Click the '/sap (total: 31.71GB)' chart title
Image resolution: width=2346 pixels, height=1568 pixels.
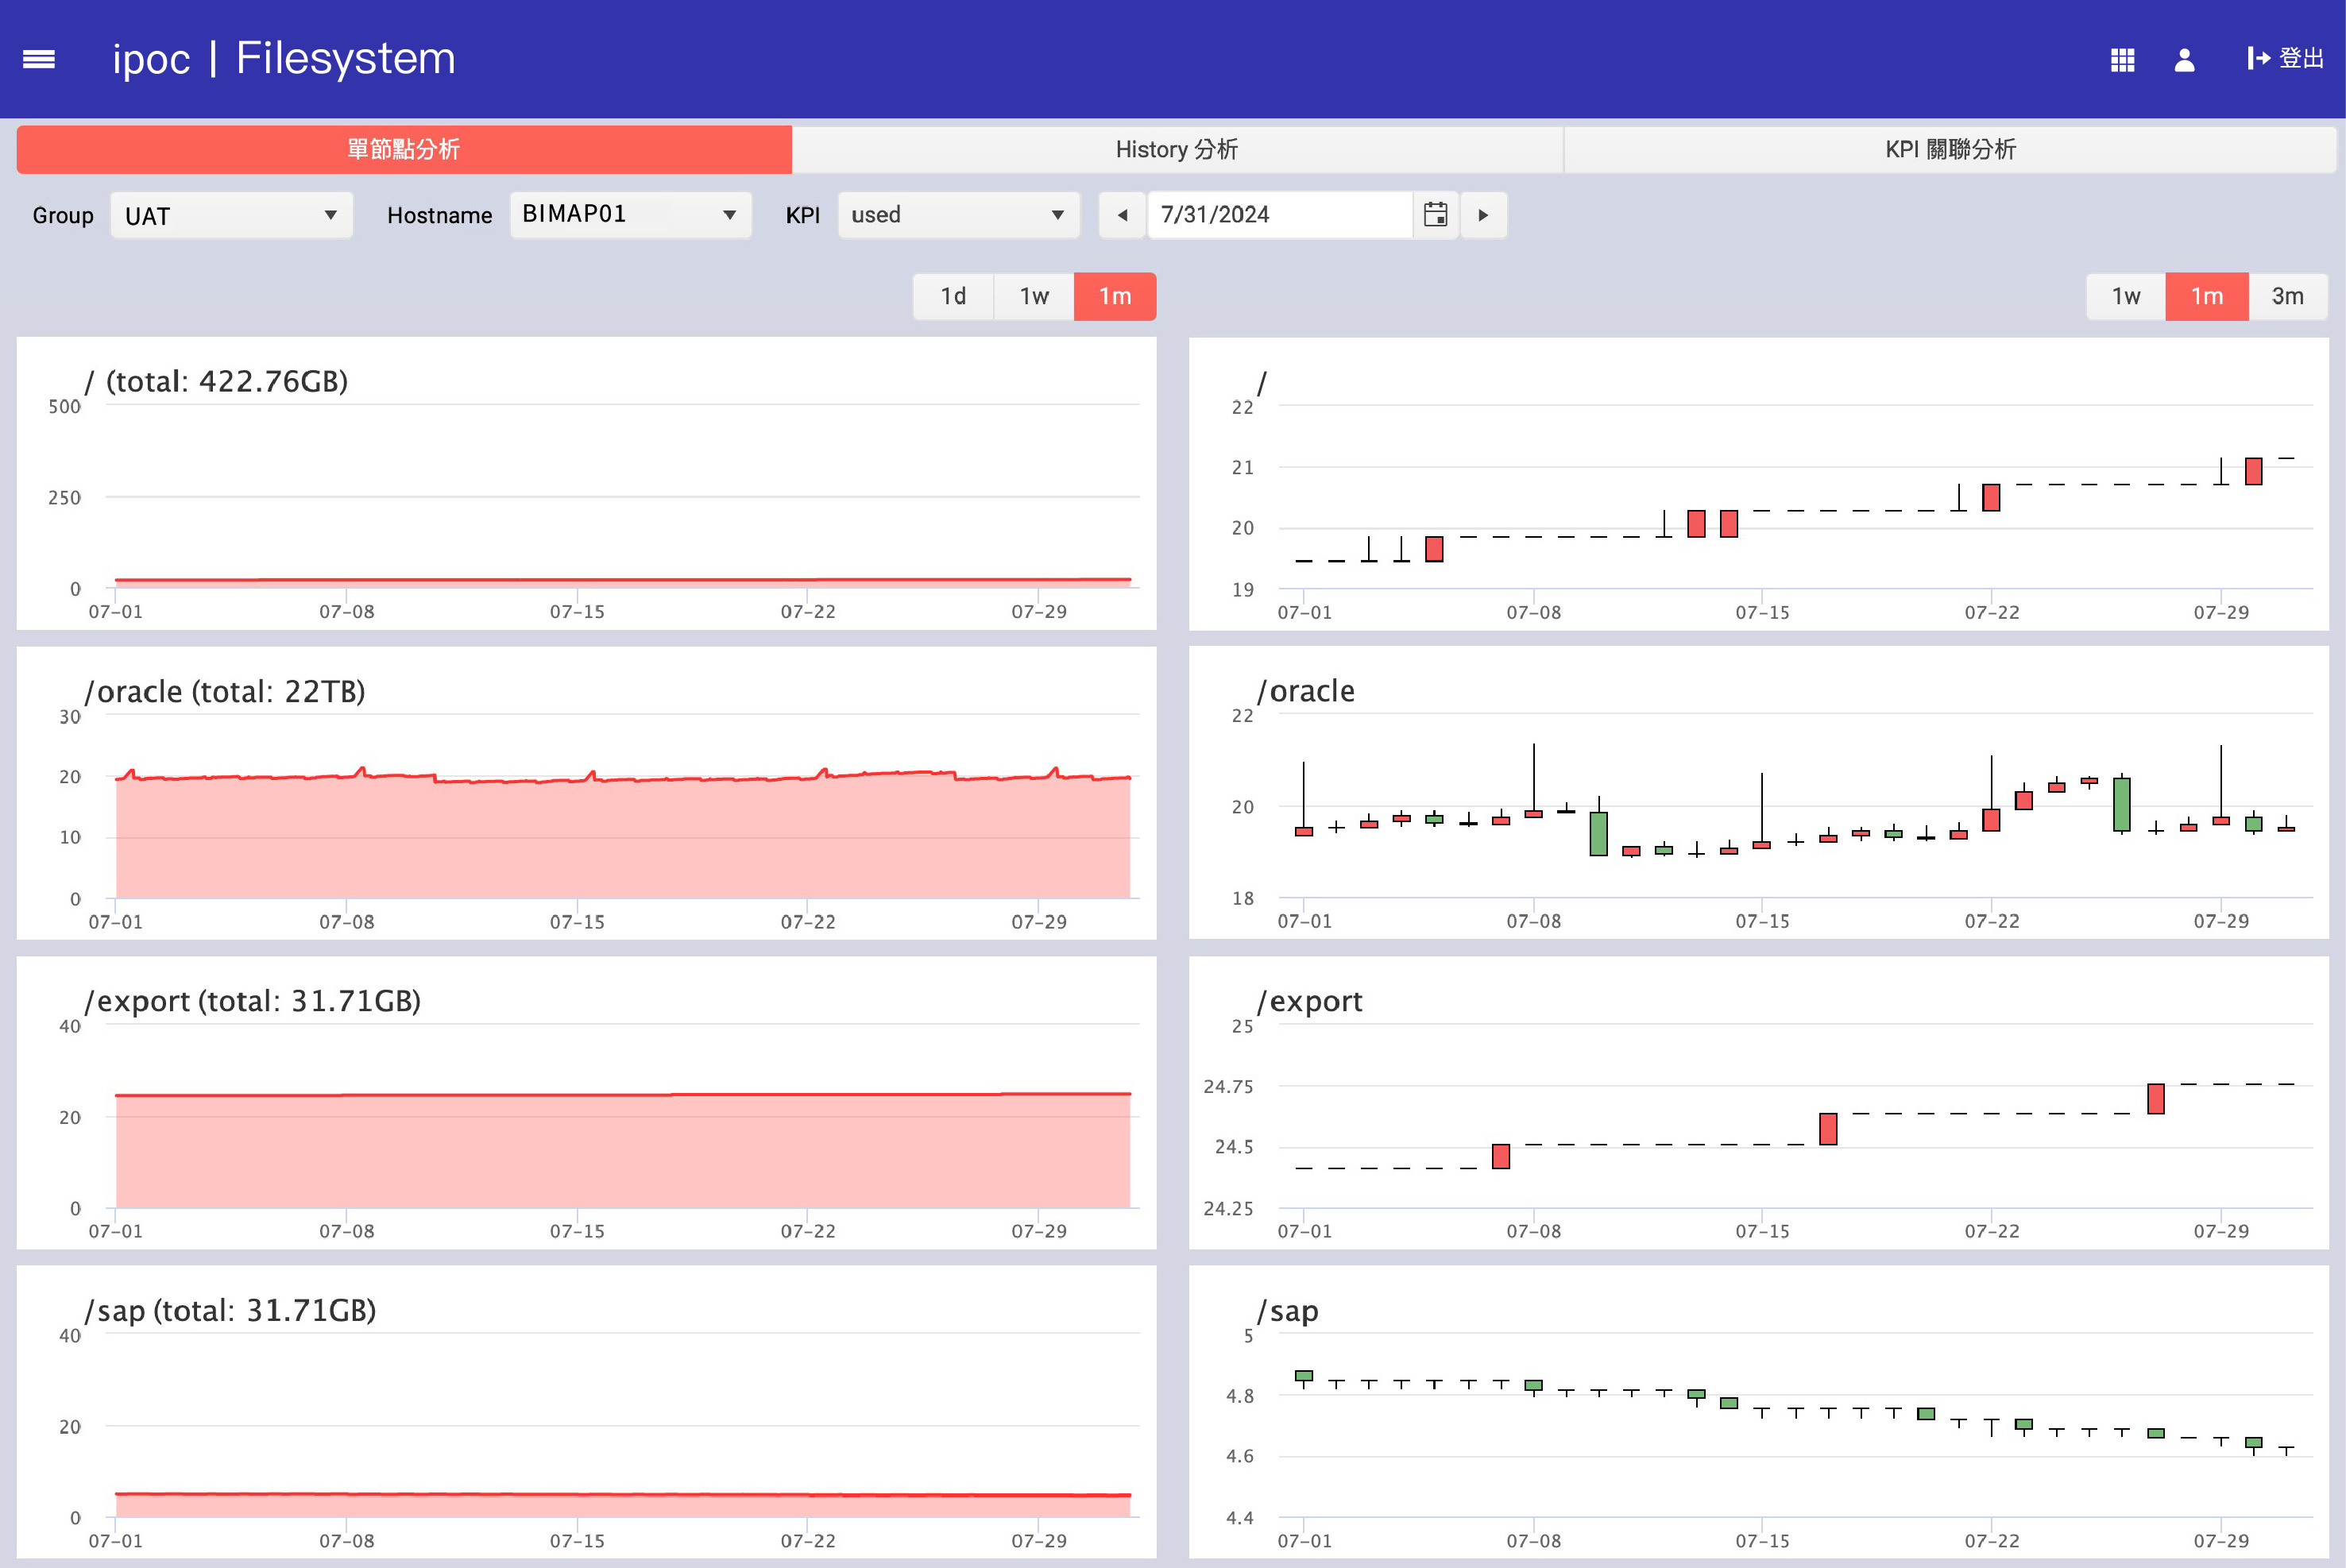231,1310
